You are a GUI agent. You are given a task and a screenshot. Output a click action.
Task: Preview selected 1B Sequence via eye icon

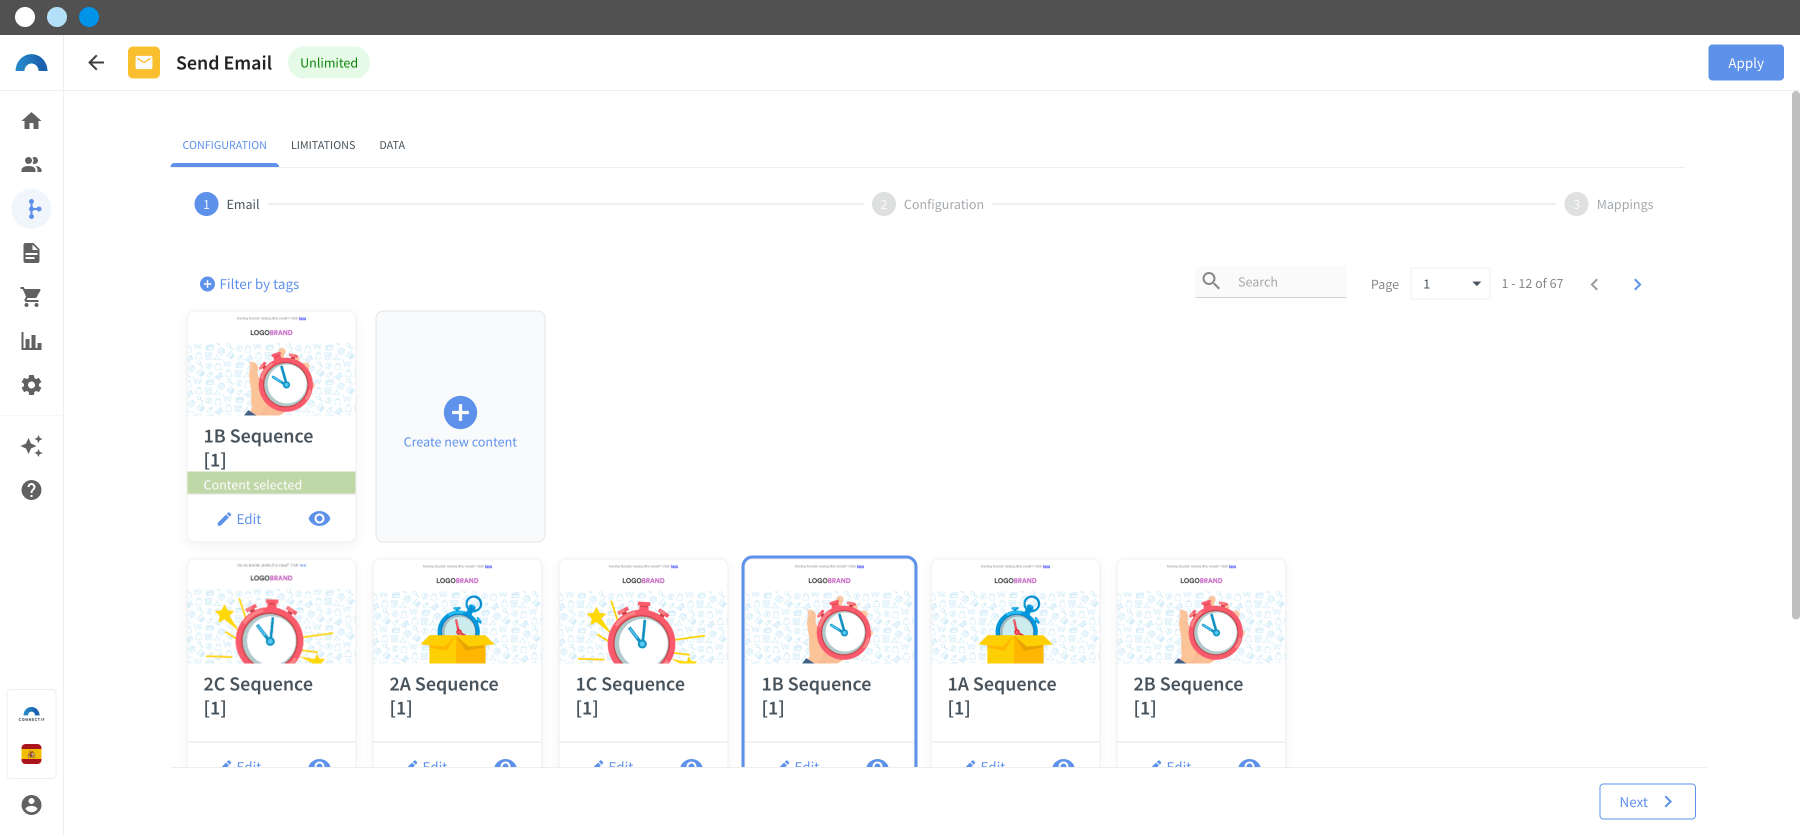pyautogui.click(x=319, y=518)
